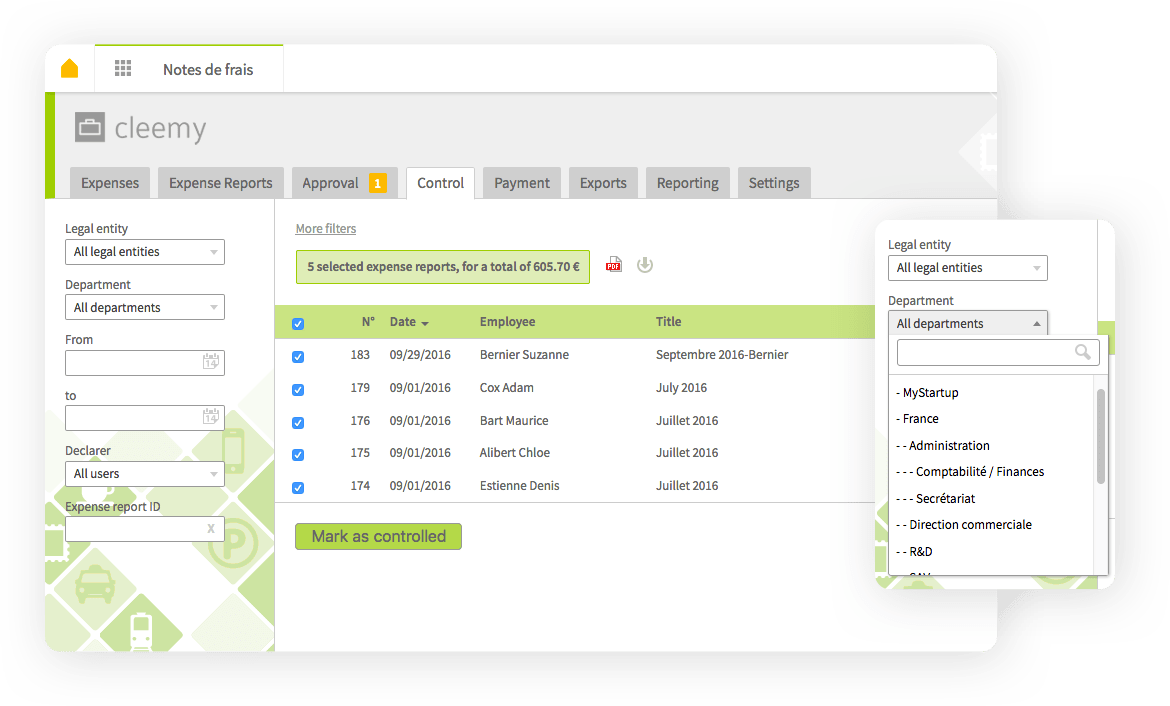This screenshot has height=706, width=1170.
Task: Sort by Date column arrow
Action: click(x=425, y=323)
